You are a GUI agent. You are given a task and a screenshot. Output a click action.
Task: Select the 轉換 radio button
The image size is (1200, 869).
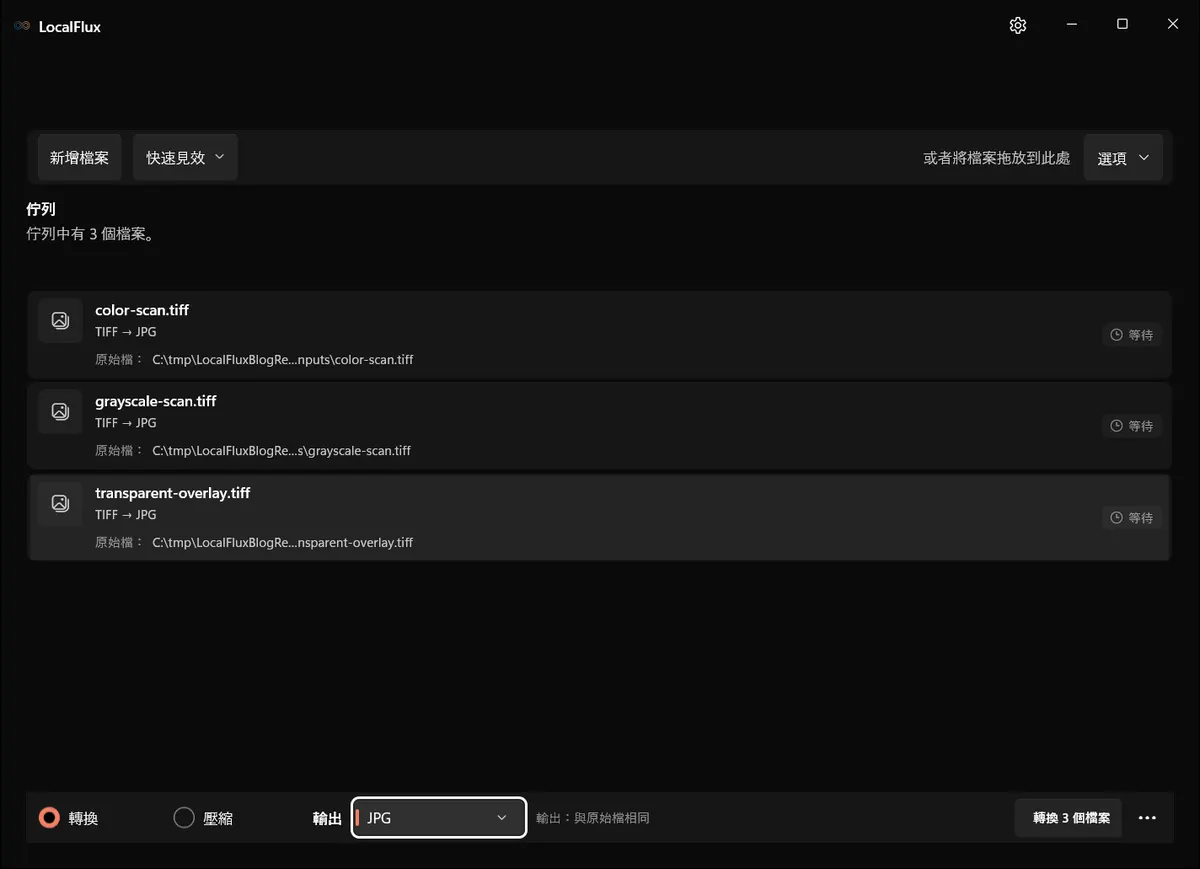[49, 818]
